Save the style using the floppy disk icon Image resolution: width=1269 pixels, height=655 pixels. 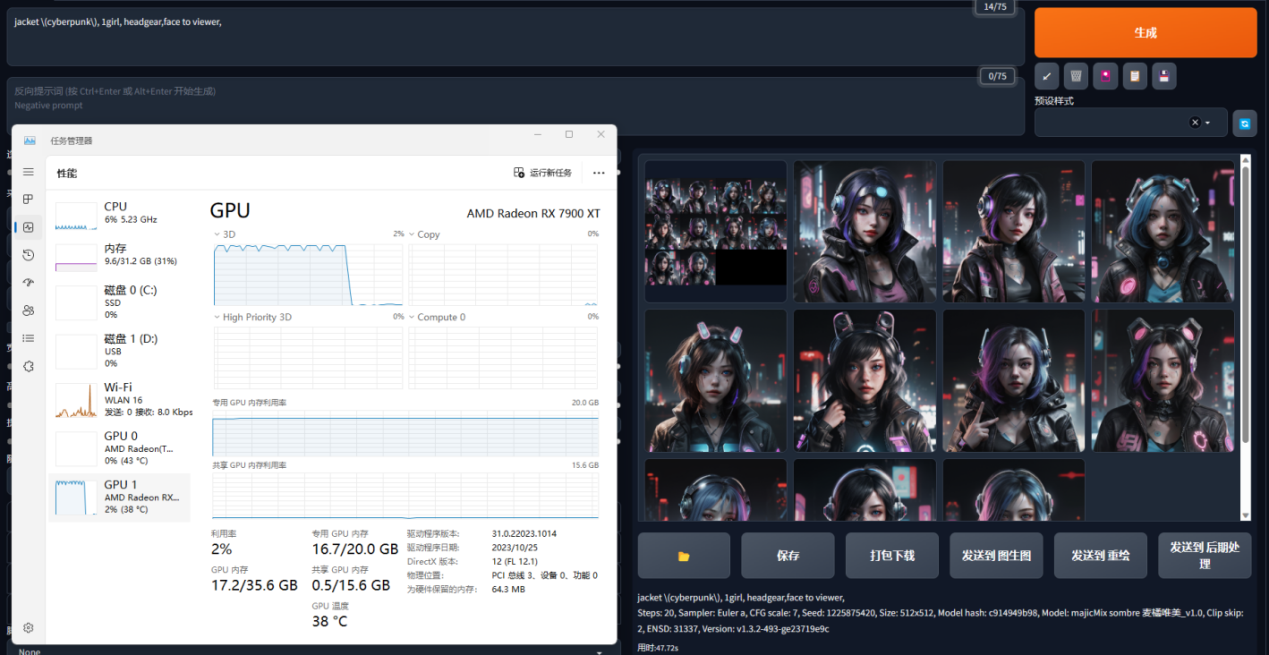(1163, 76)
